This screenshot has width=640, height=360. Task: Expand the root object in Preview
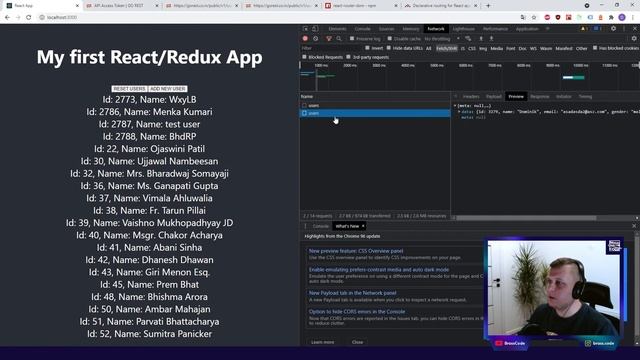point(455,105)
